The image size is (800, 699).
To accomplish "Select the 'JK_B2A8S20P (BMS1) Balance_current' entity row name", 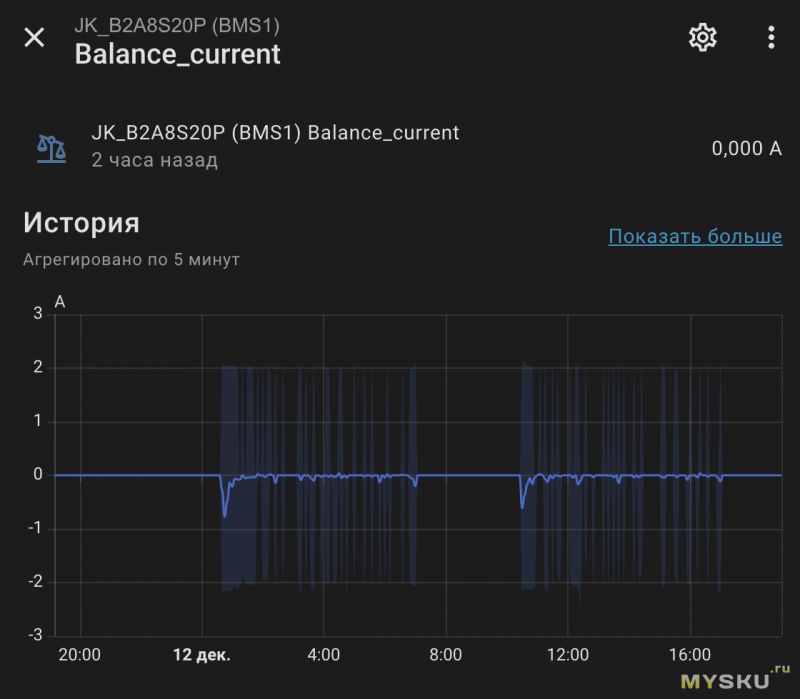I will (x=275, y=133).
